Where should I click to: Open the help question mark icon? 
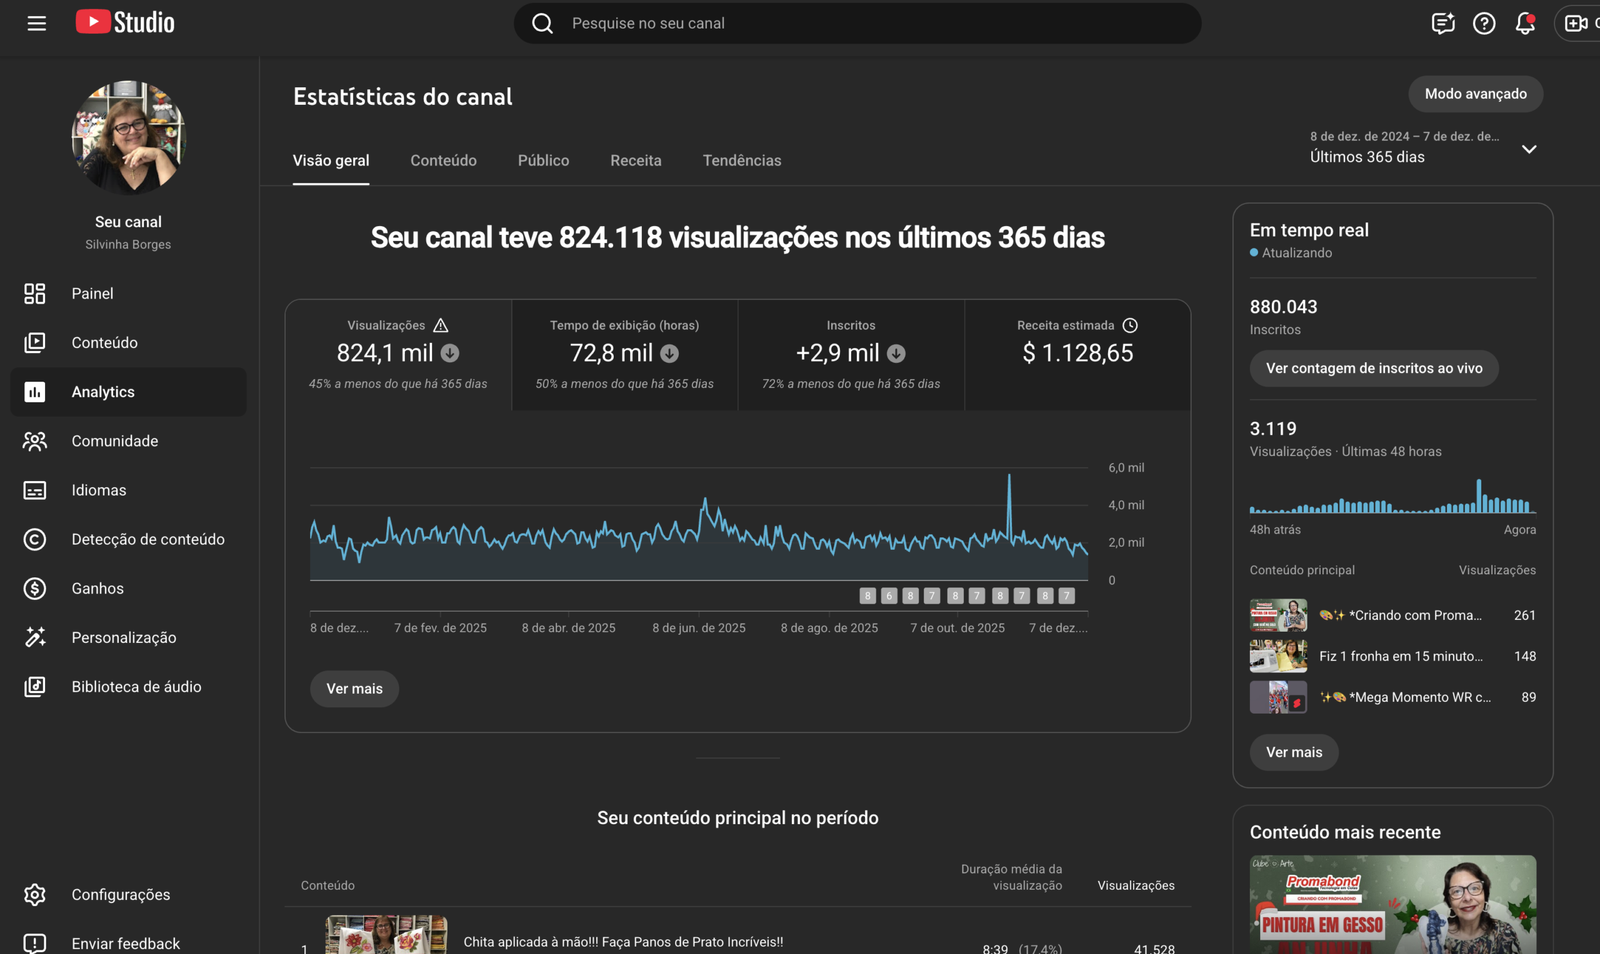(1484, 23)
